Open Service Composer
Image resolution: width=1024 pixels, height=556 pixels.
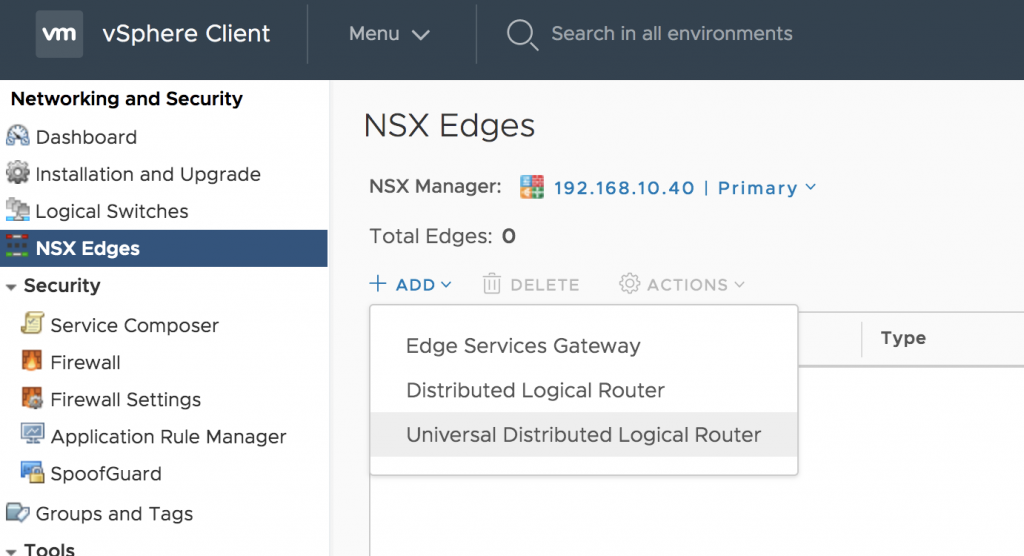tap(135, 325)
